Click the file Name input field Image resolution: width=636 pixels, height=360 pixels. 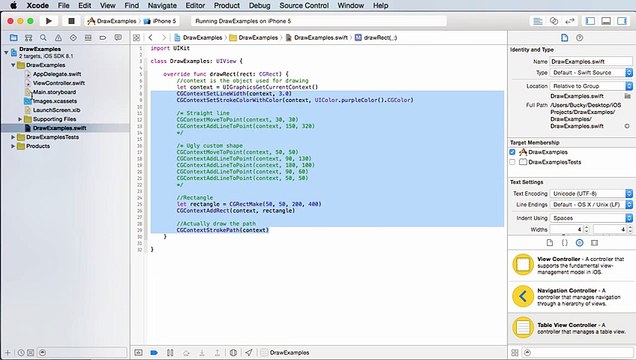[591, 62]
